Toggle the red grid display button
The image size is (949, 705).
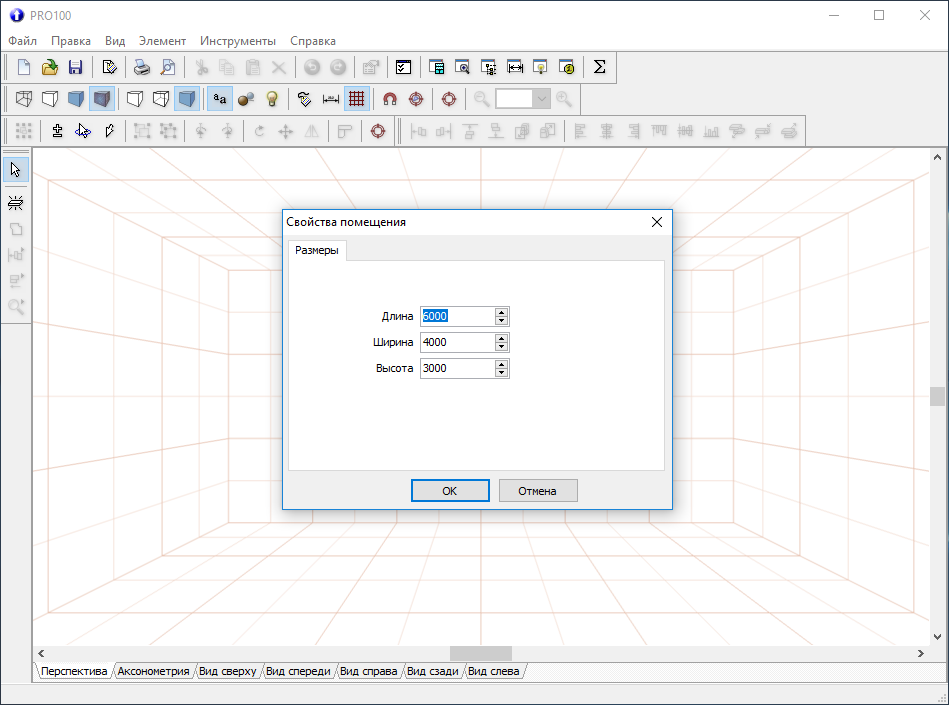tap(357, 99)
